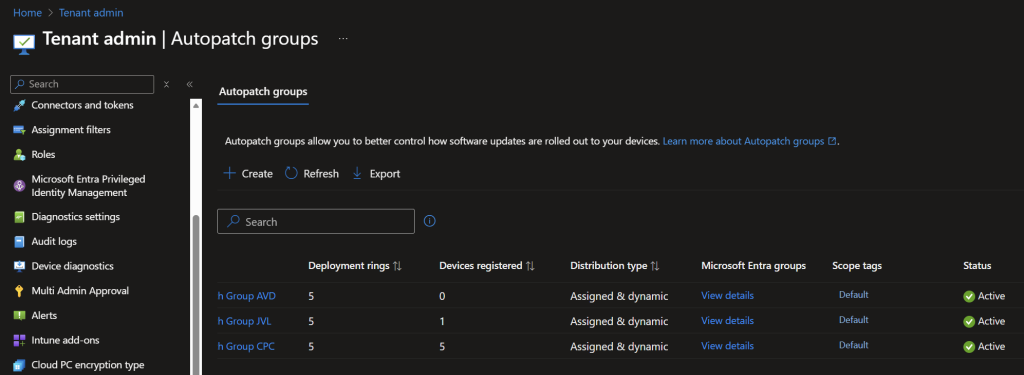Click the Refresh button
Image resolution: width=1024 pixels, height=375 pixels.
pyautogui.click(x=312, y=174)
